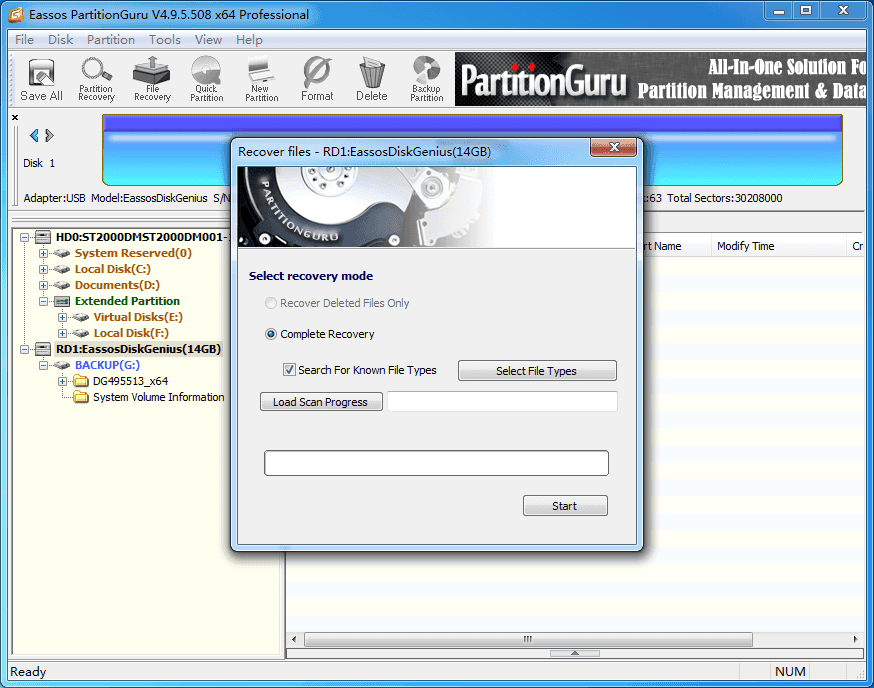Select Virtual Disks(E:) tree label
The image size is (874, 688).
138,317
